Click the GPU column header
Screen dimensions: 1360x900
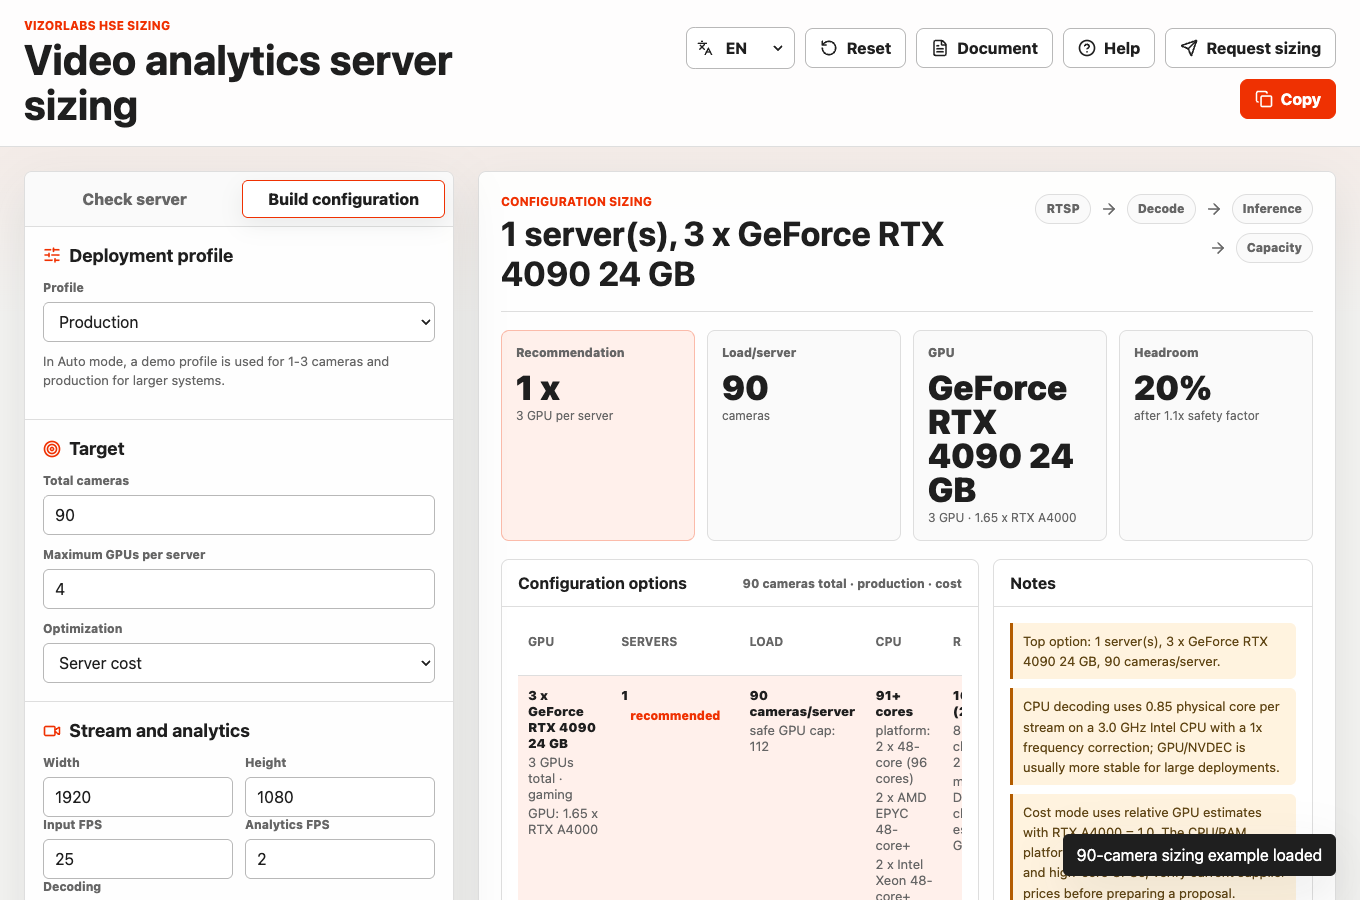541,642
